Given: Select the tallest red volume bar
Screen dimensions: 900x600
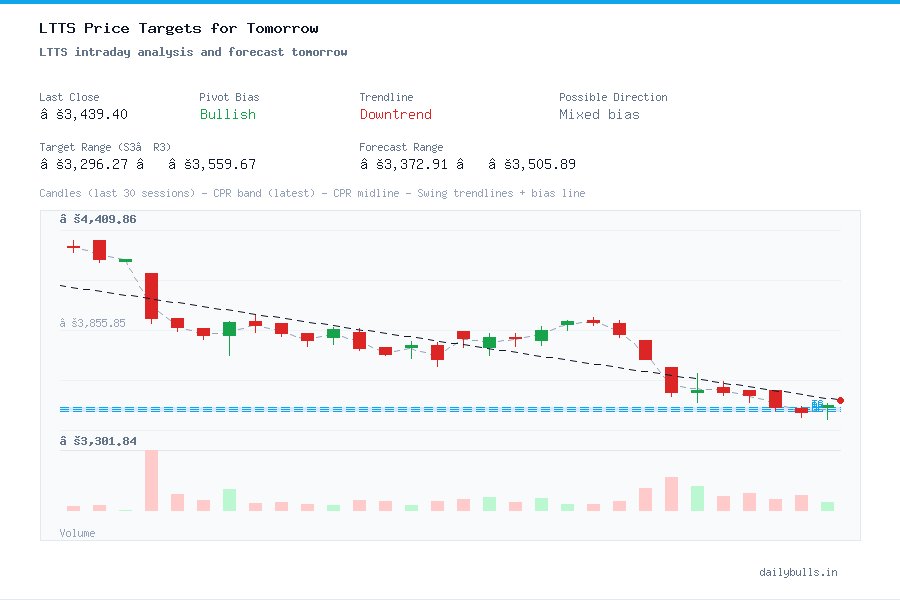Looking at the screenshot, I should click(150, 482).
